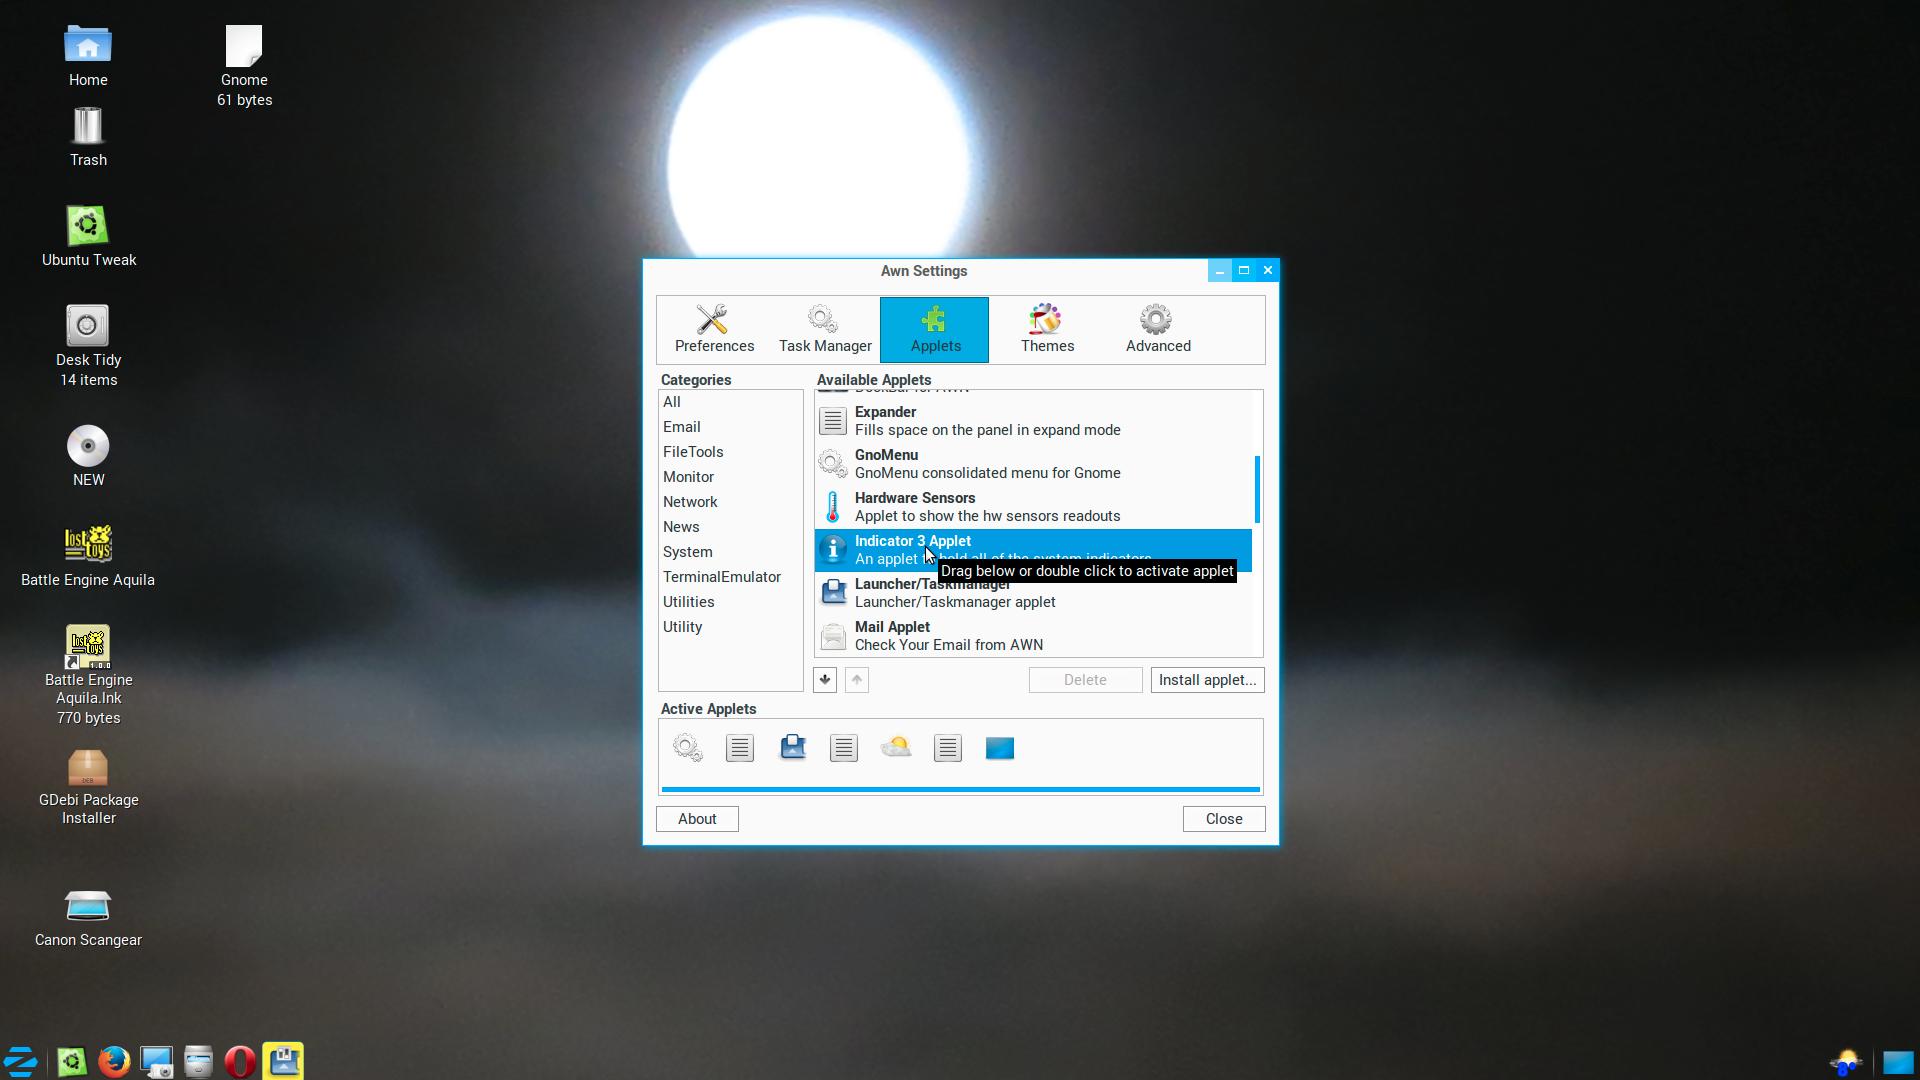Open the Advanced settings tab
The height and width of the screenshot is (1080, 1920).
1158,329
